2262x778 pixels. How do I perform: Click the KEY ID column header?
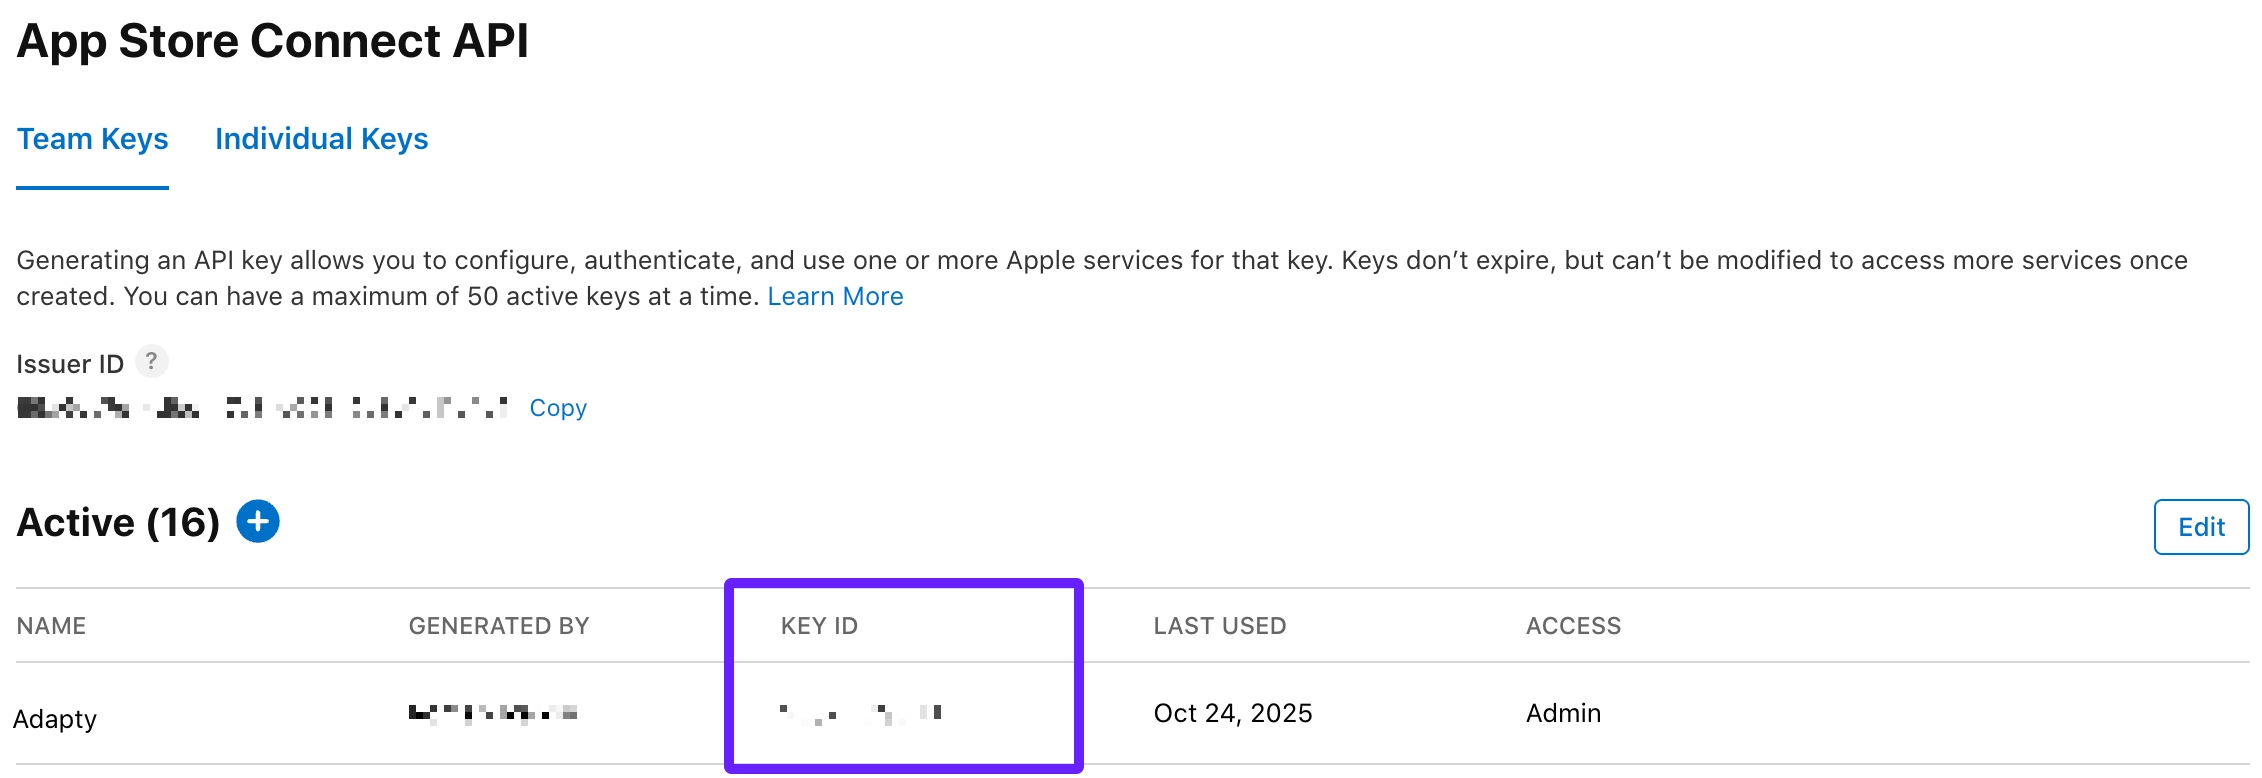click(x=819, y=626)
